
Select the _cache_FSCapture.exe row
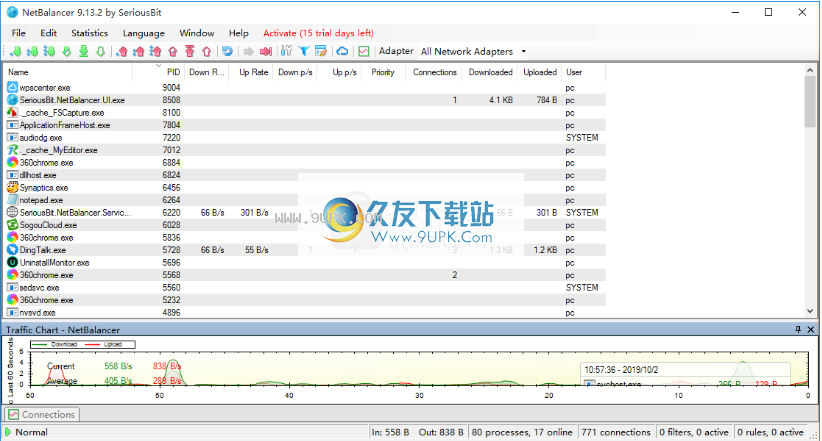click(305, 113)
